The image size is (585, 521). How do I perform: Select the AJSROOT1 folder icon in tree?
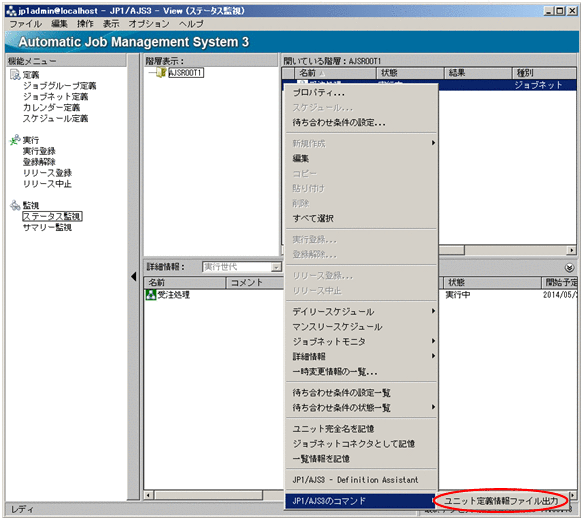161,72
